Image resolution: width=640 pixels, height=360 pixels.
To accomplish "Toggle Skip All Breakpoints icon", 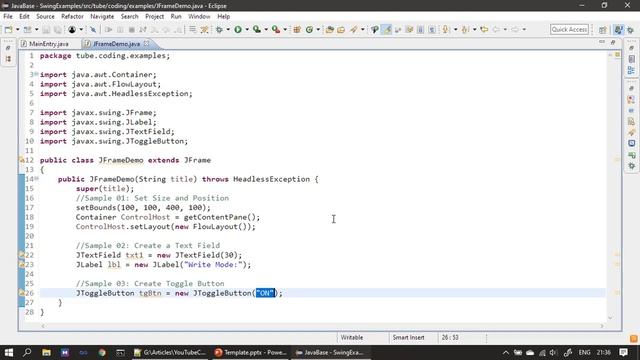I will (93, 29).
